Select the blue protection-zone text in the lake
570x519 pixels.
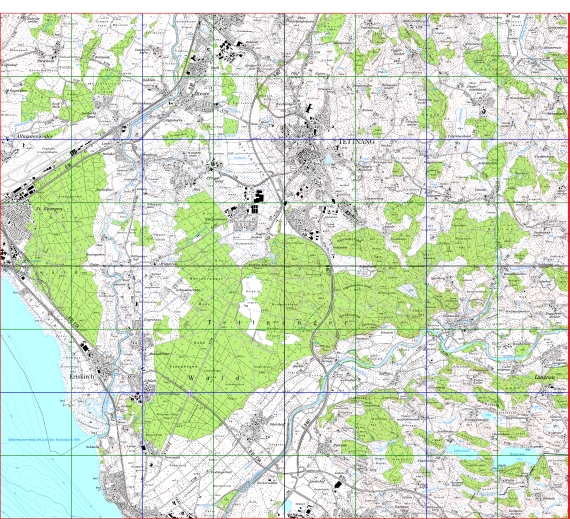pos(44,440)
